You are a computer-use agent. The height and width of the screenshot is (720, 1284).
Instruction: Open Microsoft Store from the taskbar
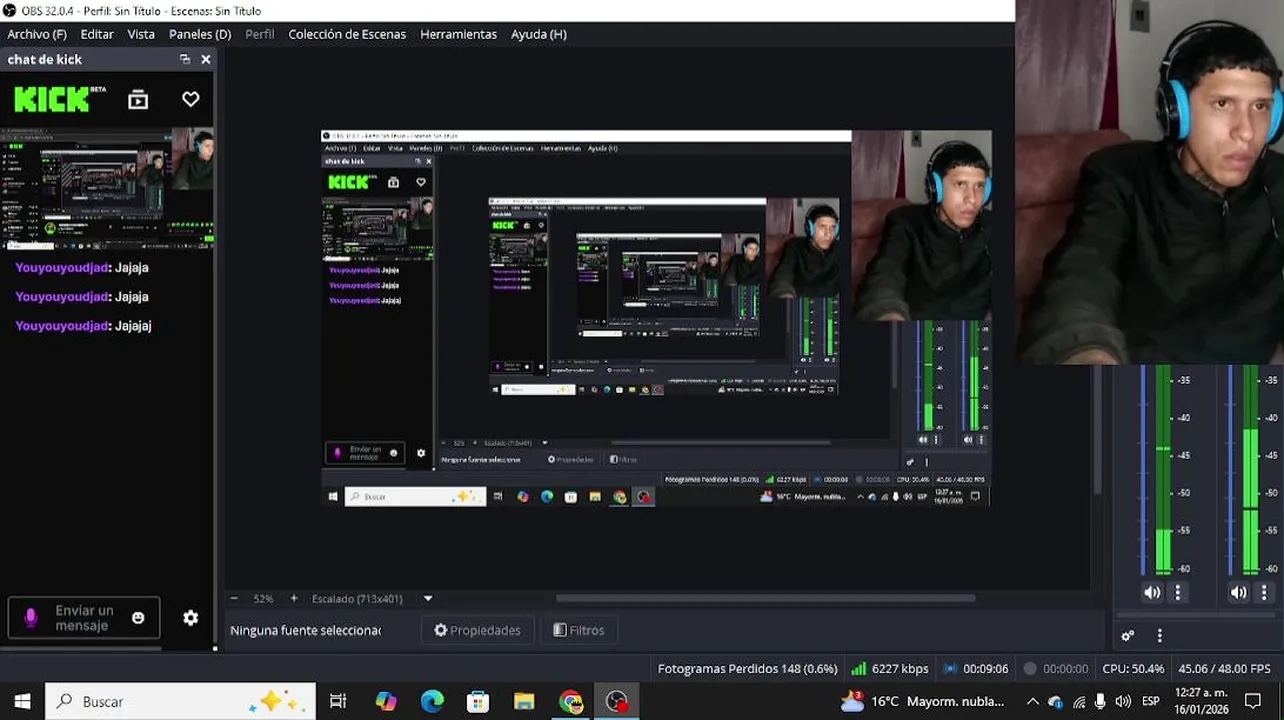click(478, 701)
